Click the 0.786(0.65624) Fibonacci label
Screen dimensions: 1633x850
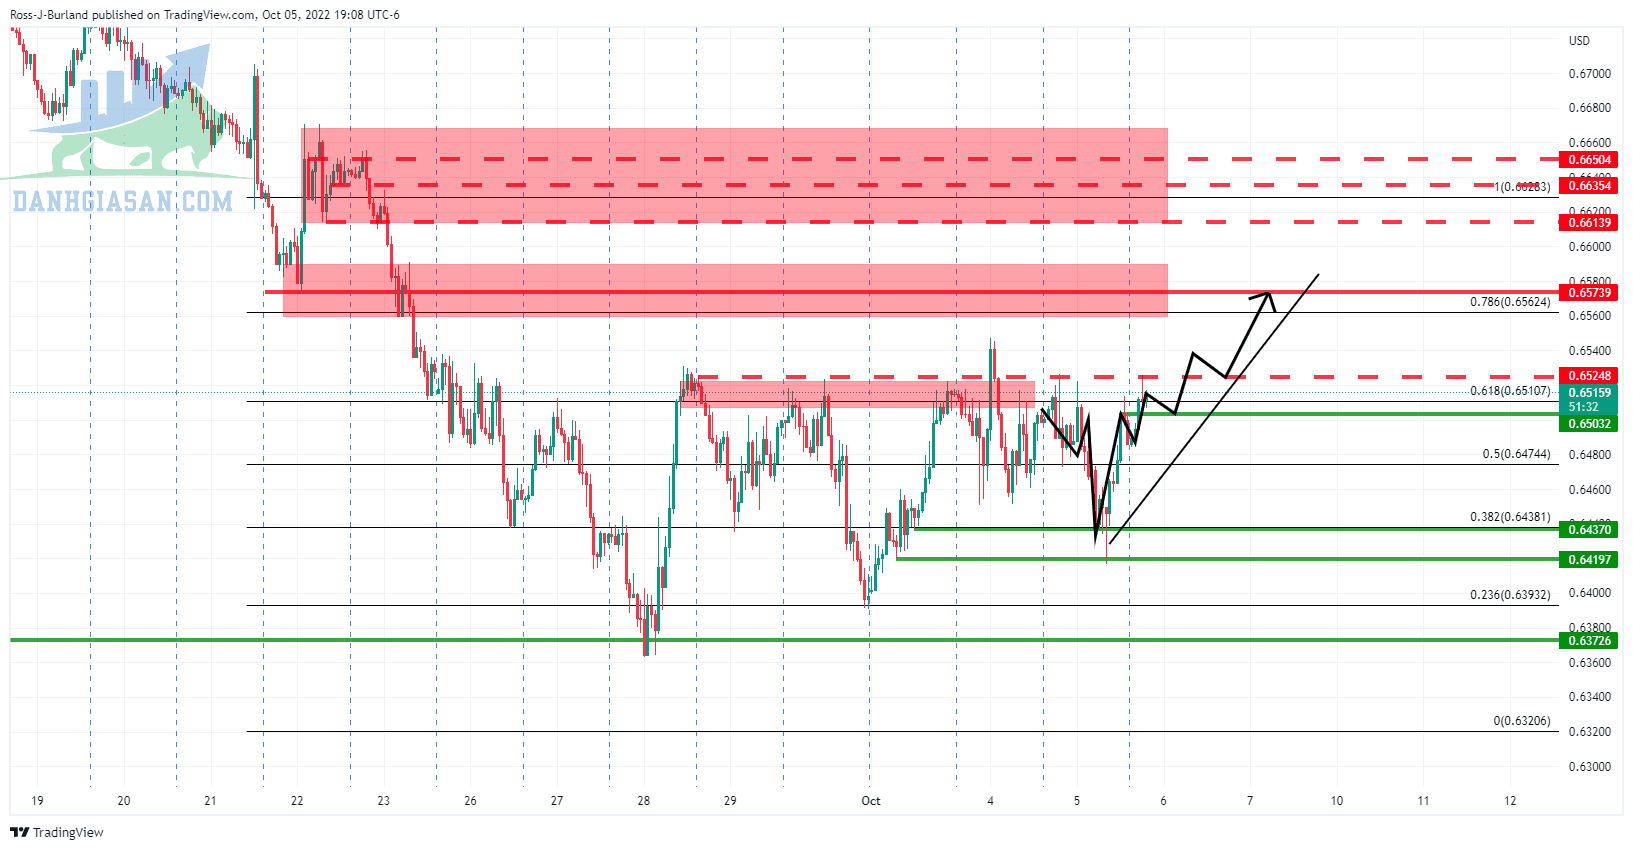click(1510, 302)
